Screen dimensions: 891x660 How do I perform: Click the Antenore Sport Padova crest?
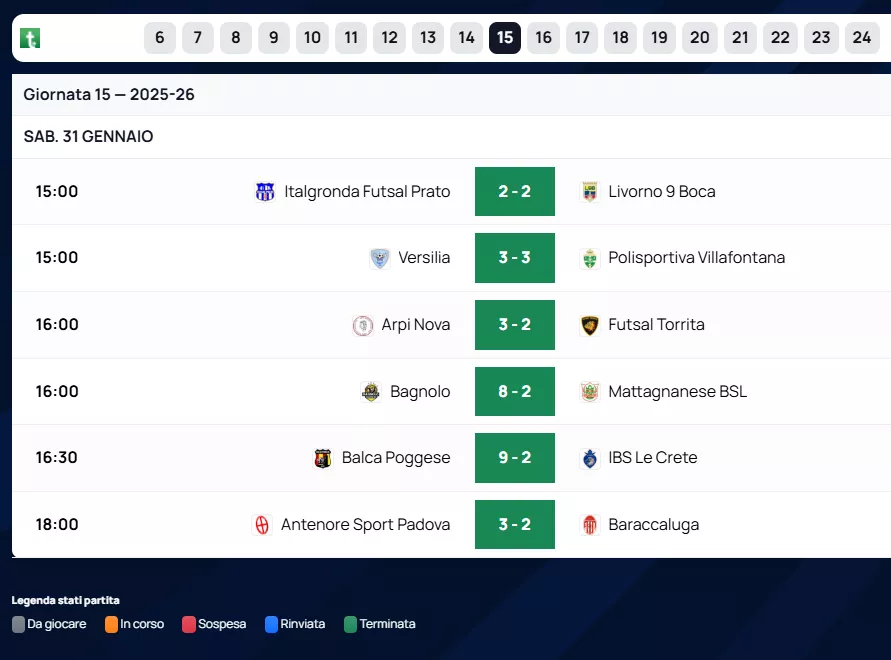pos(262,525)
